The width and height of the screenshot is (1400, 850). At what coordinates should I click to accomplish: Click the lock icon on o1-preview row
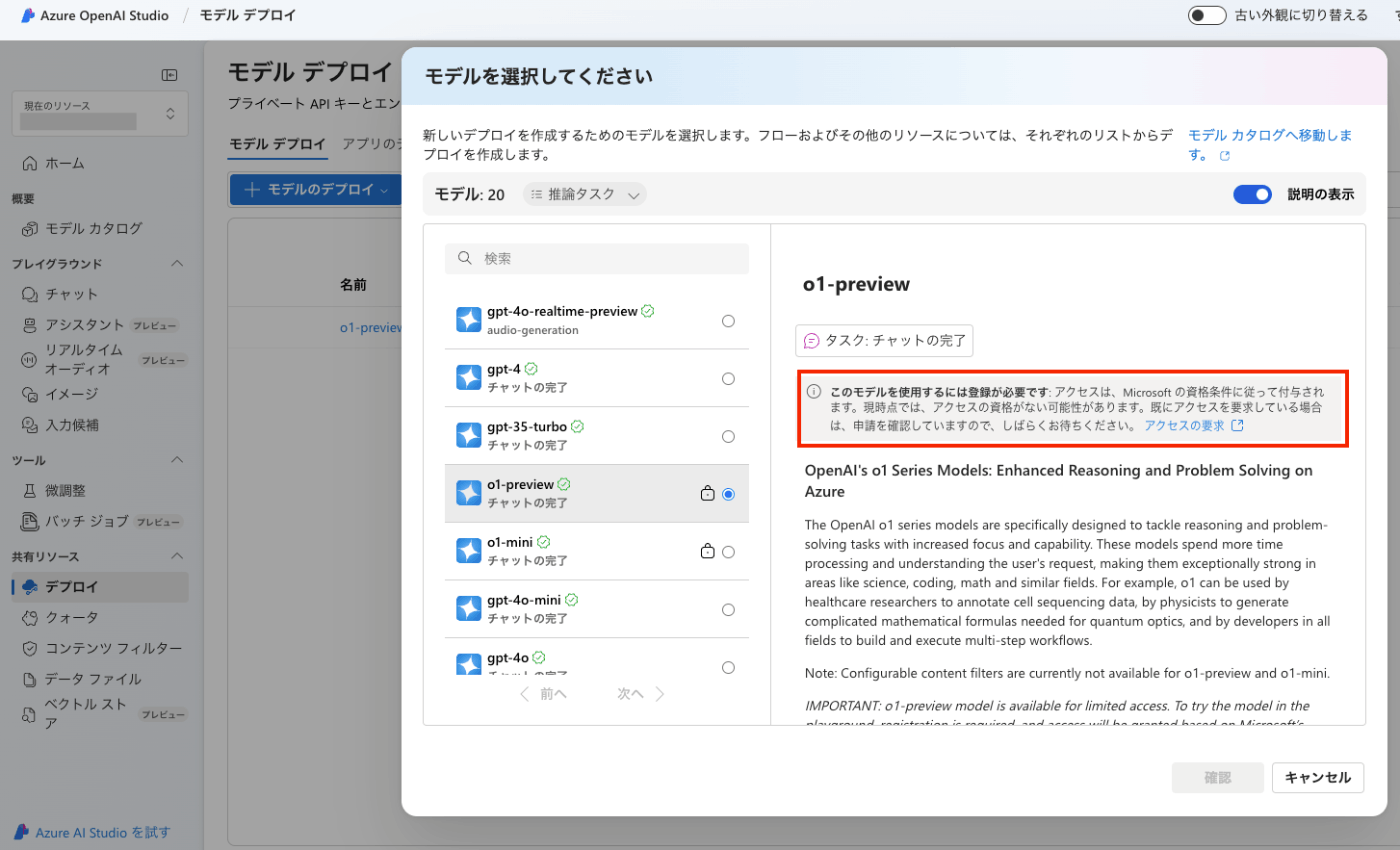pyautogui.click(x=708, y=493)
